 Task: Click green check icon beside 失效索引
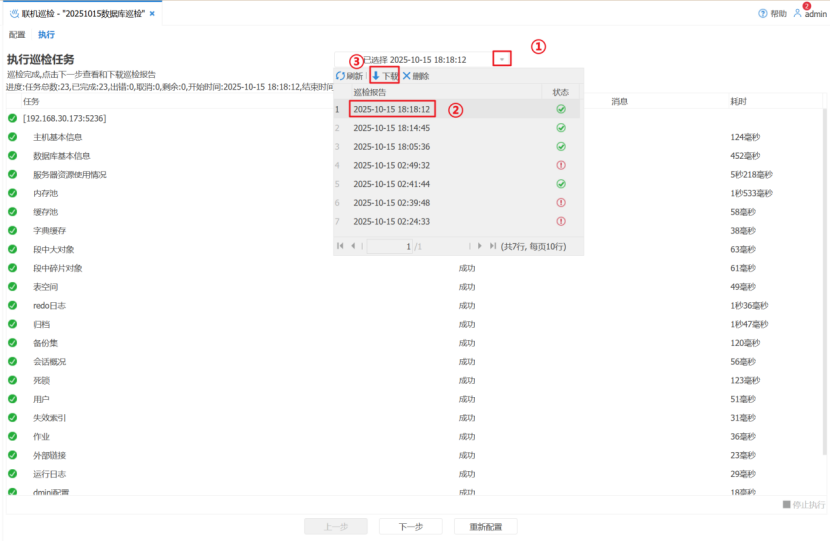pos(13,418)
